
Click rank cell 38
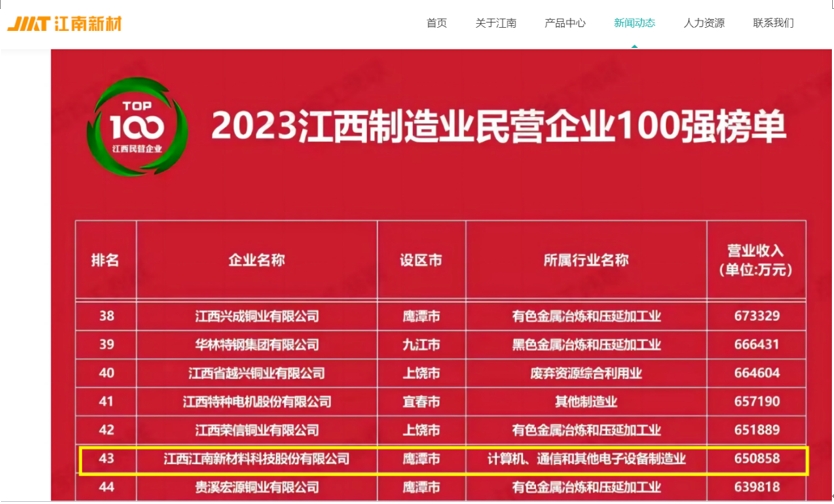[x=106, y=316]
